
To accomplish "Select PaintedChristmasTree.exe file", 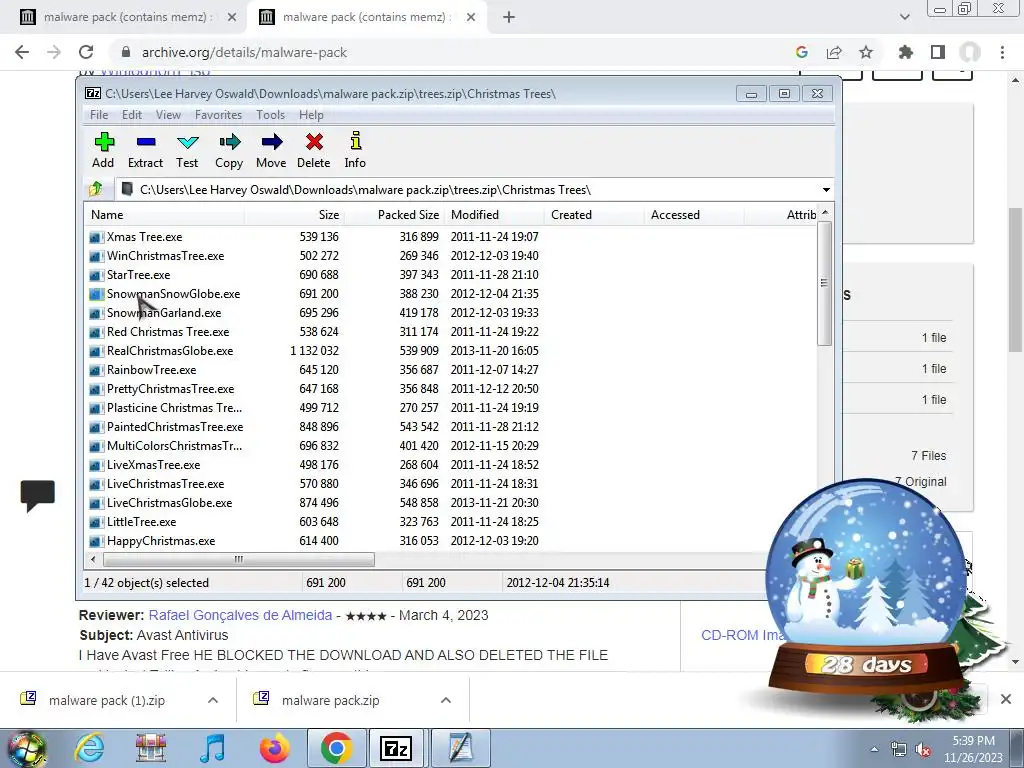I will pos(175,427).
